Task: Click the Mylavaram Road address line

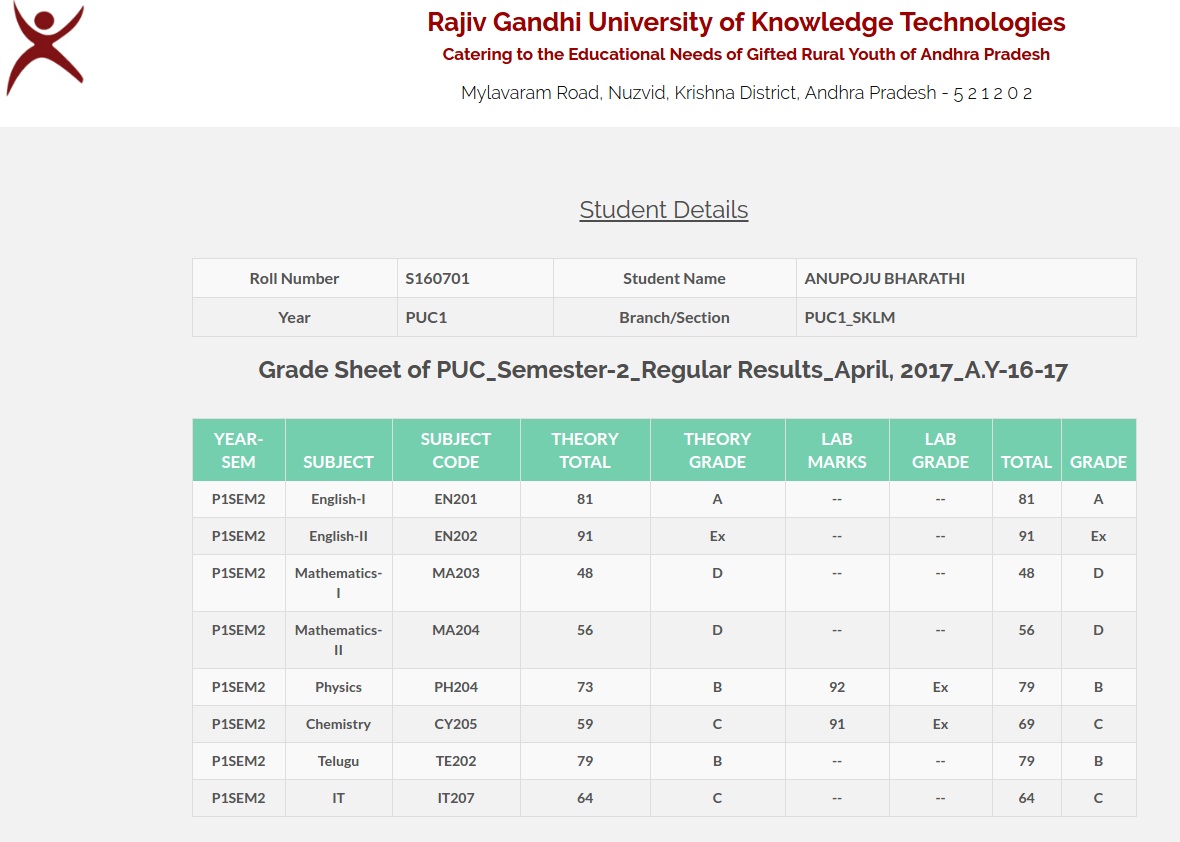Action: click(x=746, y=93)
